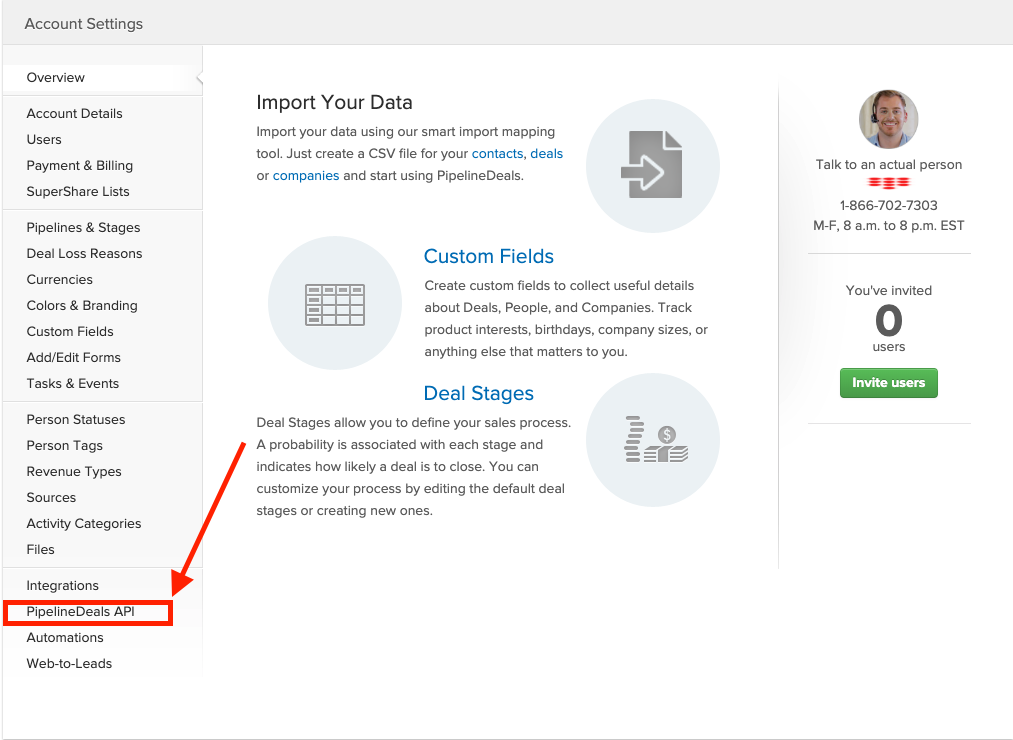Click the green Invite users button
The image size is (1013, 740).
[x=888, y=383]
